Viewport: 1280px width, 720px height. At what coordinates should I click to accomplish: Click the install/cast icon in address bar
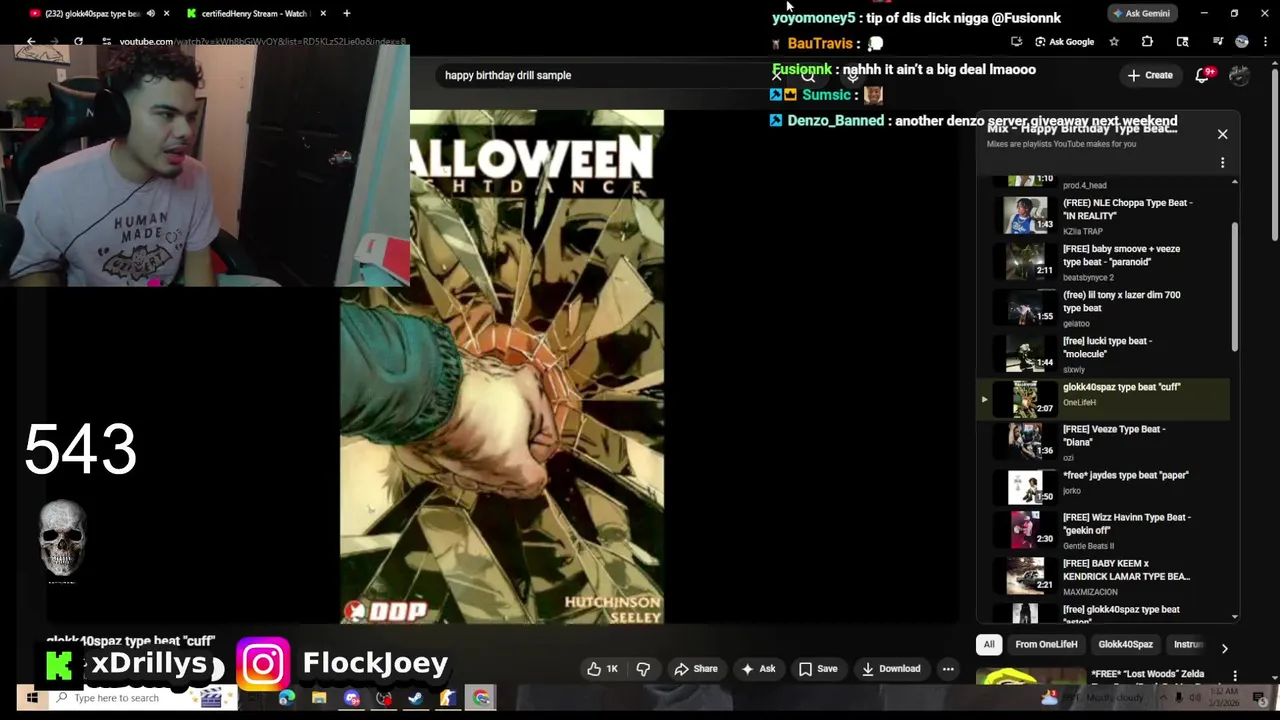[1016, 42]
